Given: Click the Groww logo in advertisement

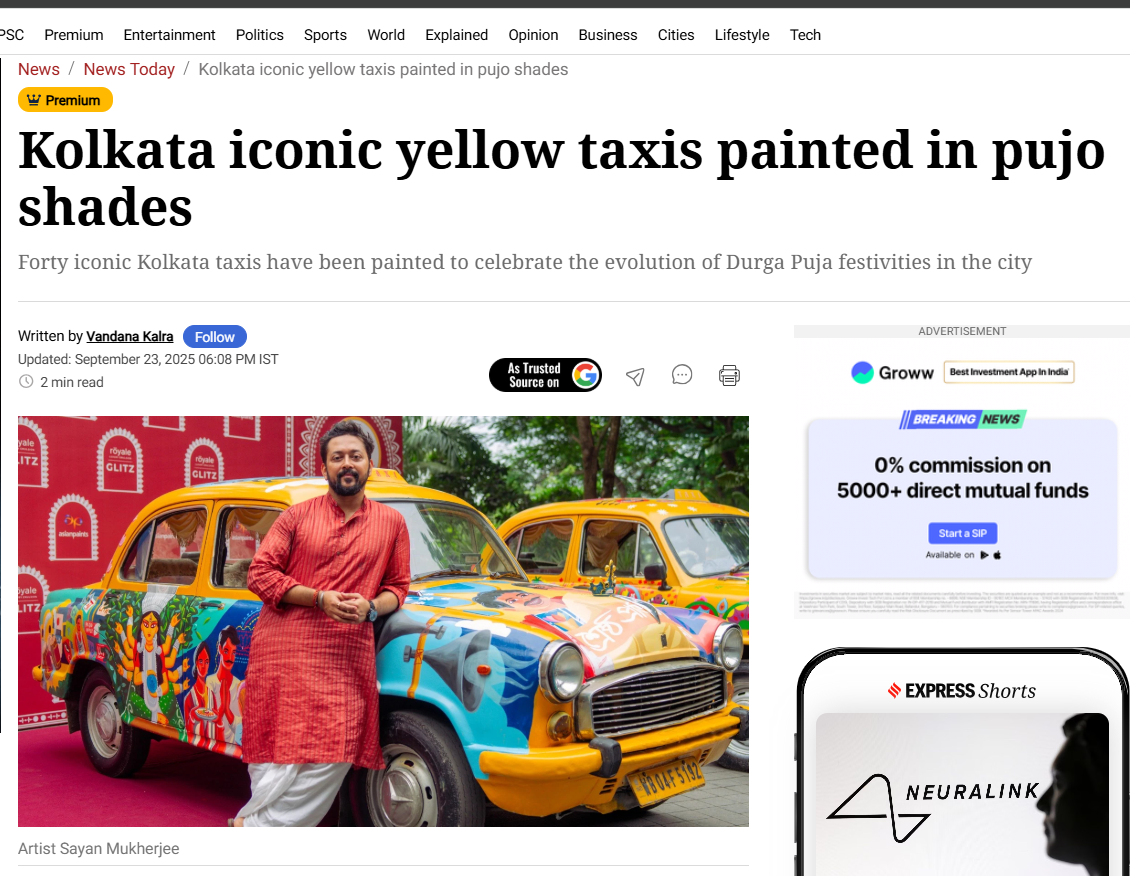Looking at the screenshot, I should tap(892, 372).
